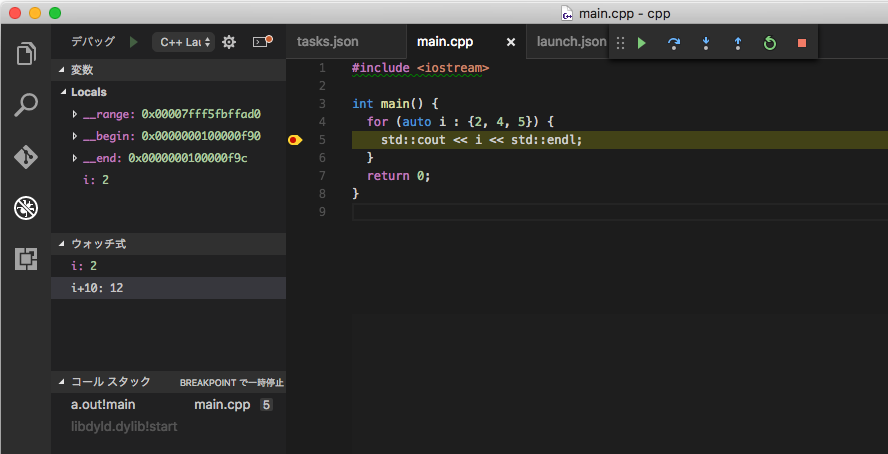The width and height of the screenshot is (888, 454).
Task: Toggle the breakpoint on line 5
Action: point(294,140)
